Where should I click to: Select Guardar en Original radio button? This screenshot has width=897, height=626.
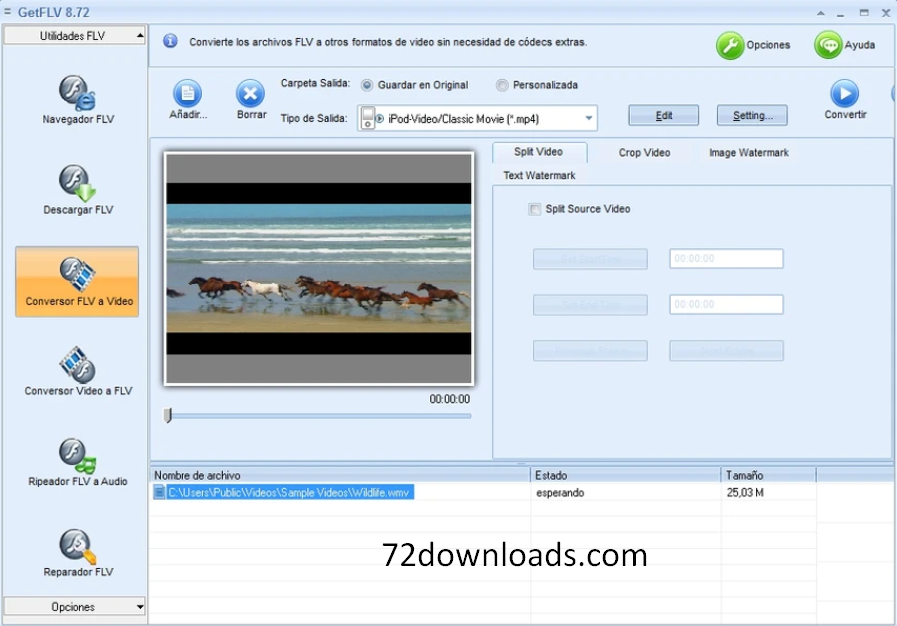coord(367,86)
